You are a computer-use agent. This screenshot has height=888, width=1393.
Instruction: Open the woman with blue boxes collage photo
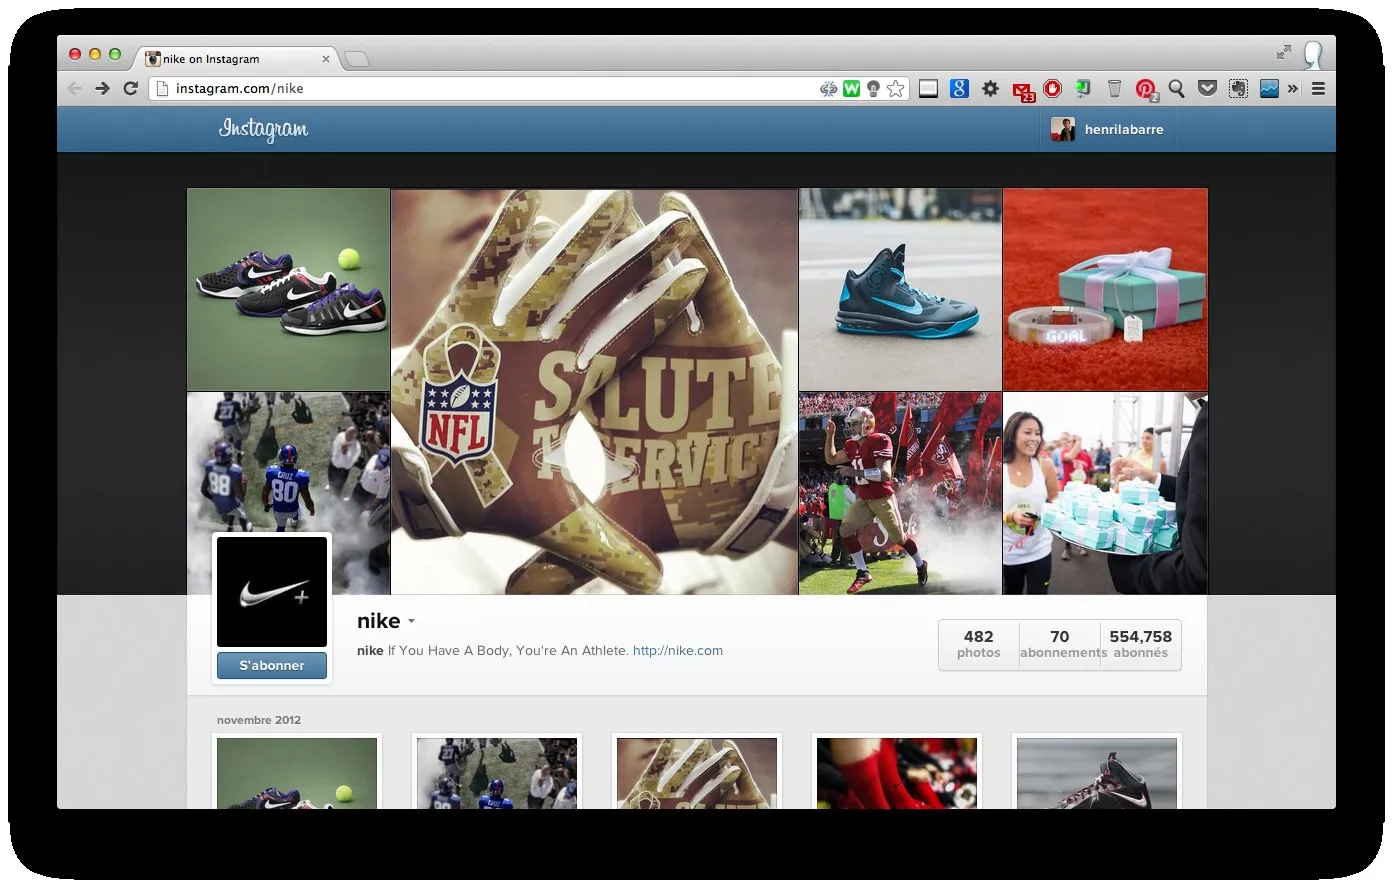coord(1105,494)
